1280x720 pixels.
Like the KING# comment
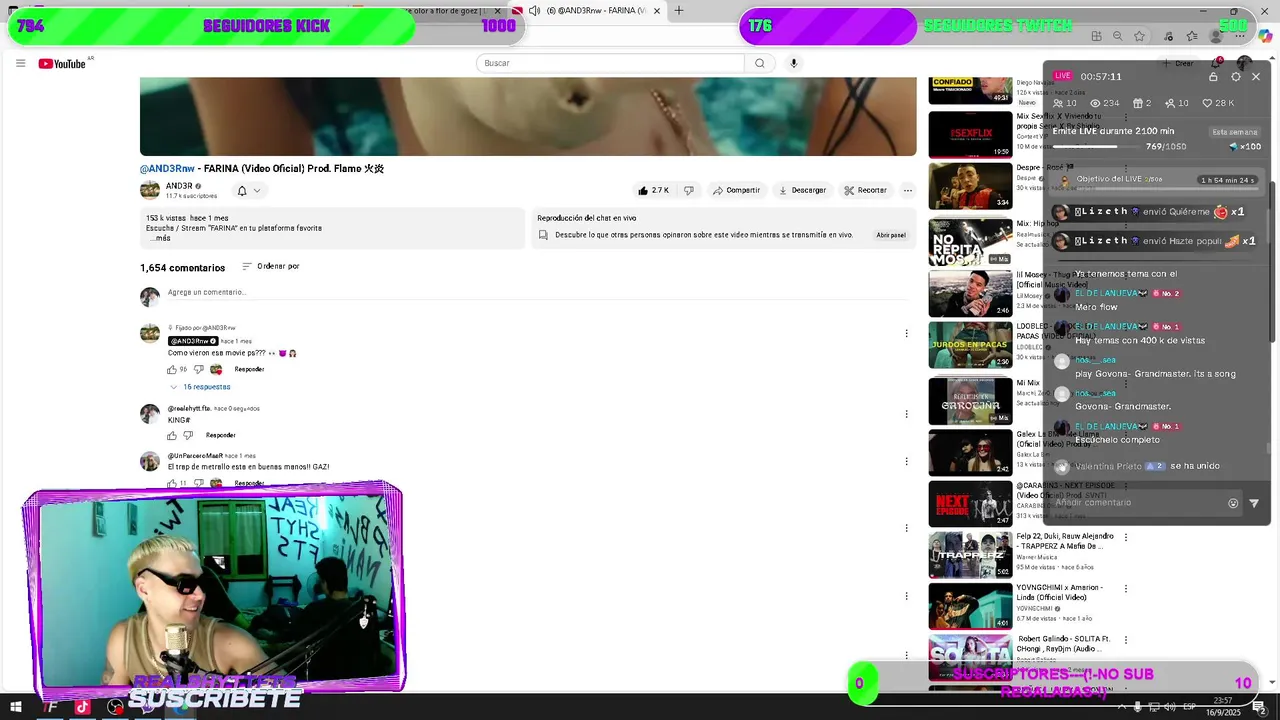[x=172, y=435]
